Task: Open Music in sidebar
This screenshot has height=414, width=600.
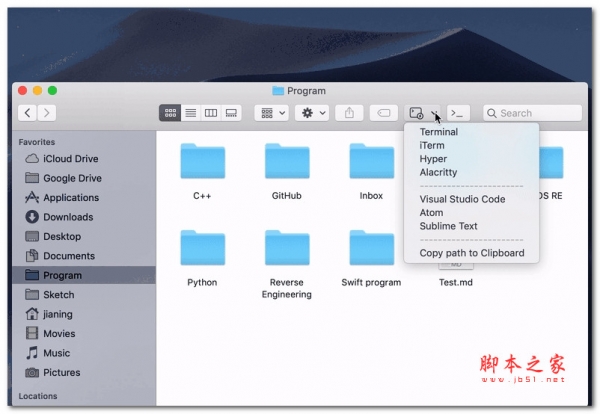Action: [84, 353]
